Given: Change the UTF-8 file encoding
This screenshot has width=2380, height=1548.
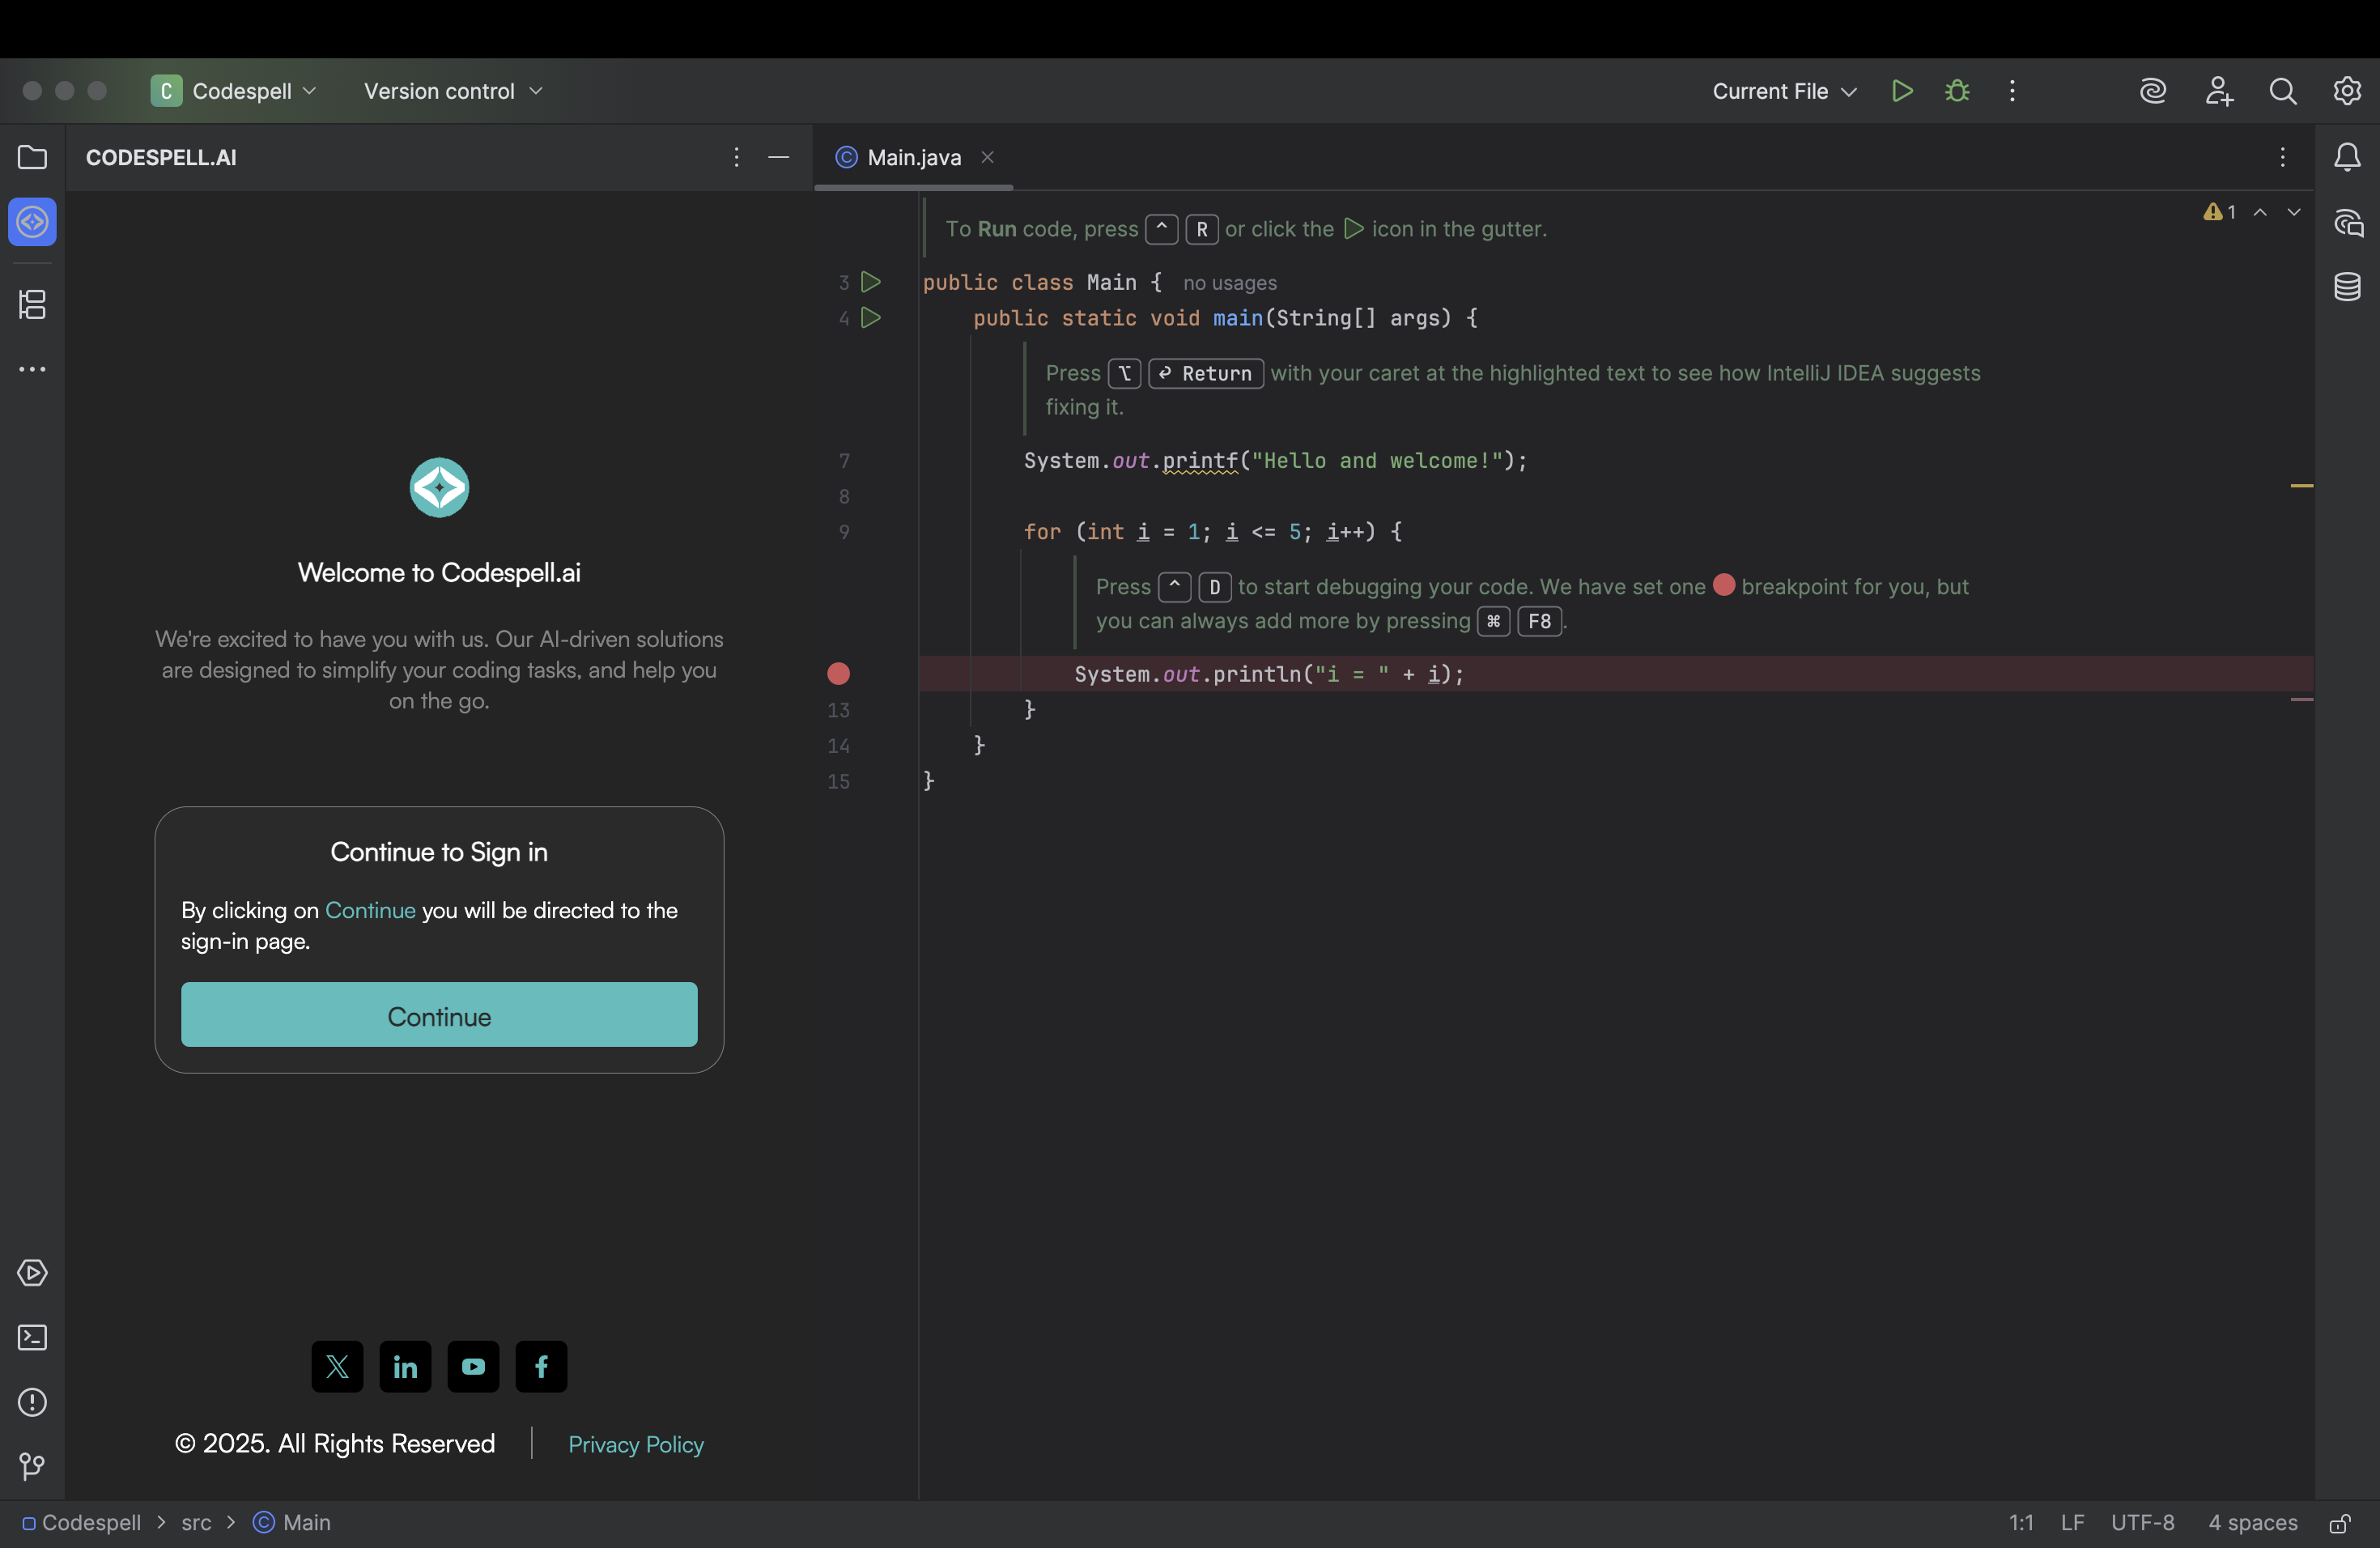Looking at the screenshot, I should (x=2142, y=1523).
